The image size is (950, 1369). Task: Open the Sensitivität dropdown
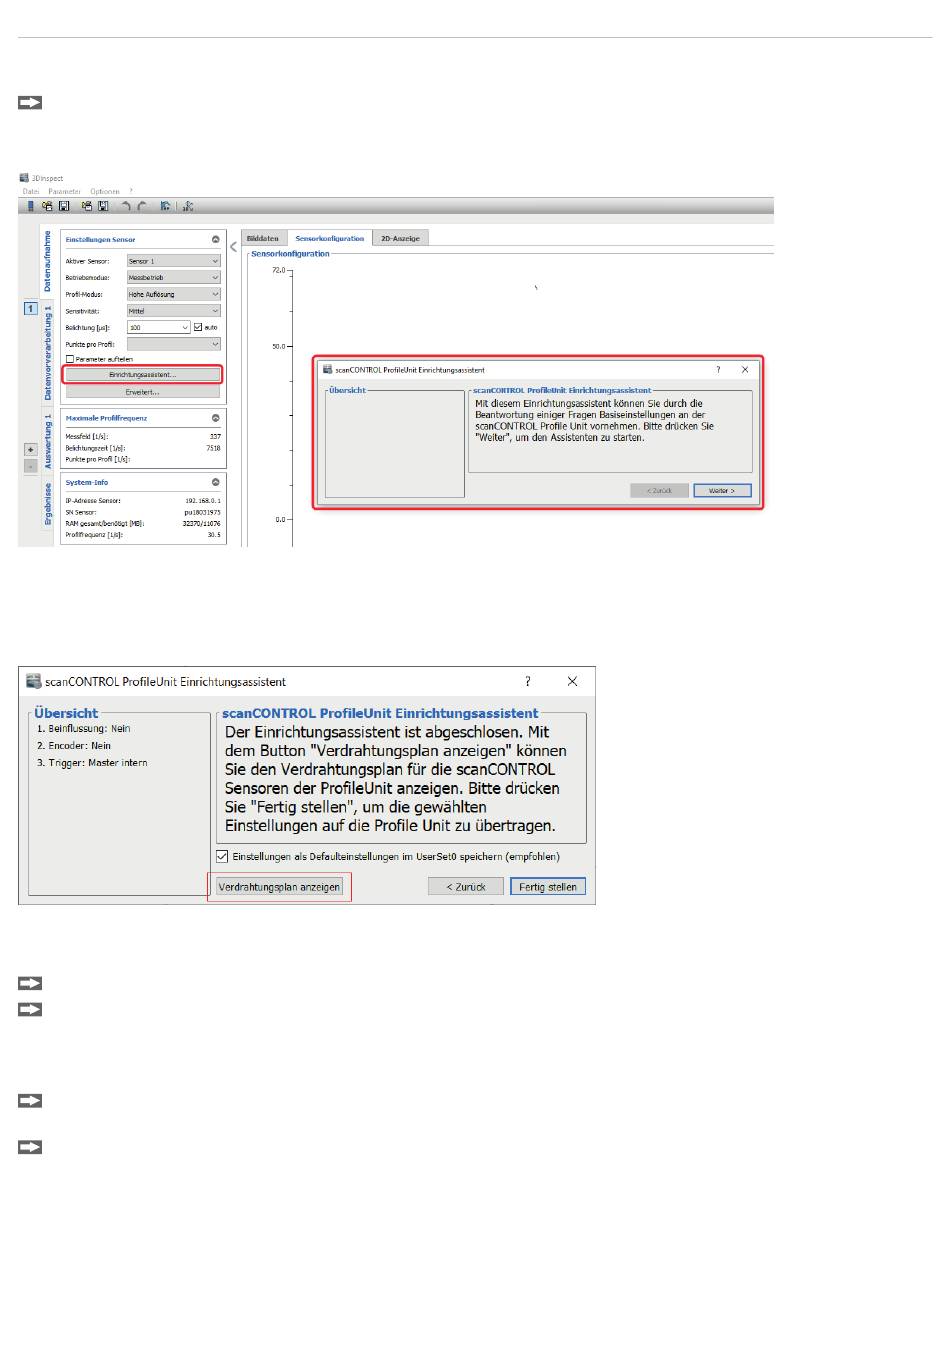coord(173,311)
